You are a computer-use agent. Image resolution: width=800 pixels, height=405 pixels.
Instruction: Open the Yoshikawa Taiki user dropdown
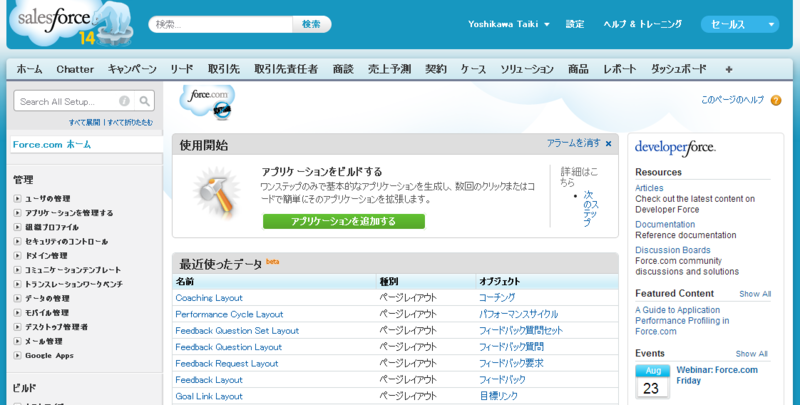click(x=509, y=24)
